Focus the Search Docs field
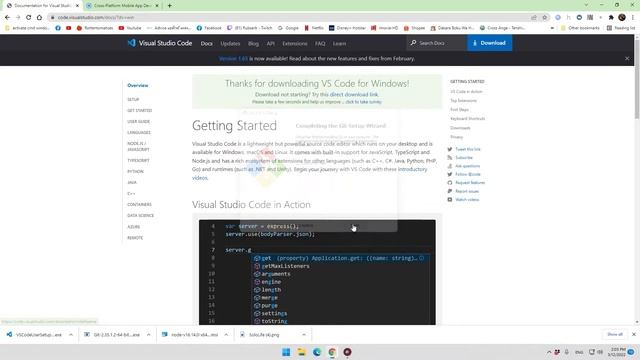 (x=437, y=43)
